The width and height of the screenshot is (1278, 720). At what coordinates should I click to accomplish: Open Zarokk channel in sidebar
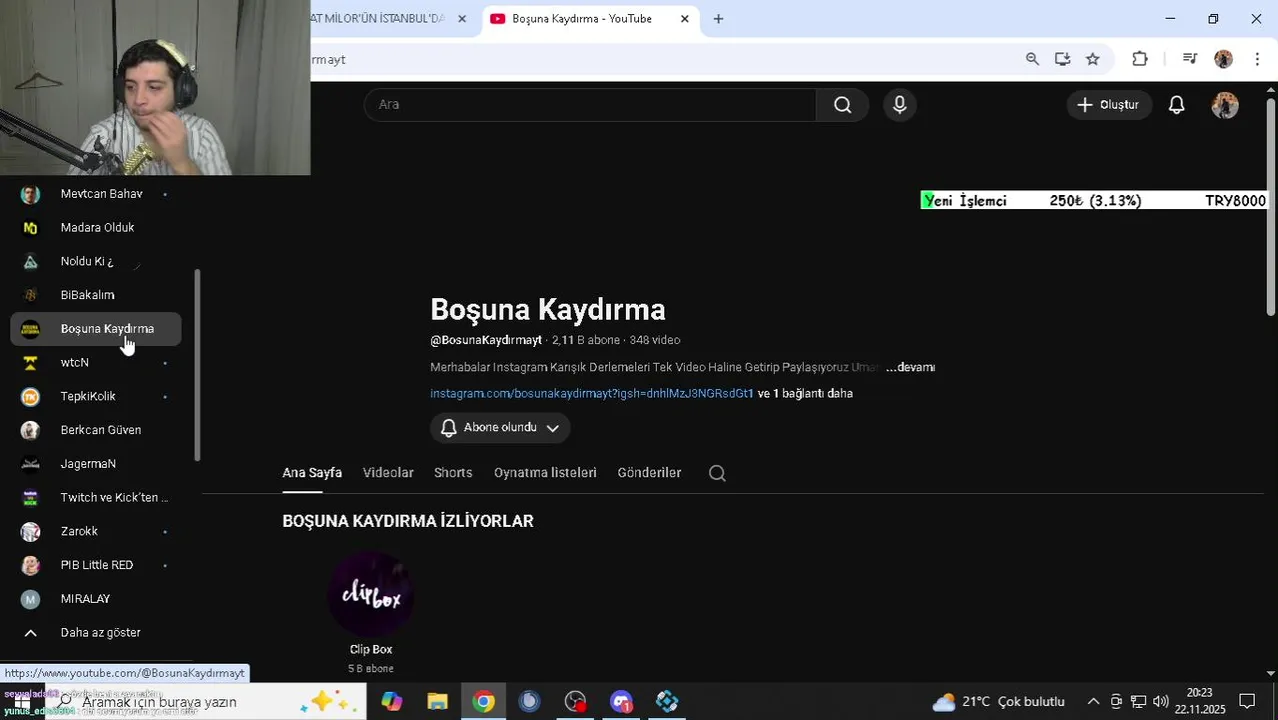[x=96, y=532]
